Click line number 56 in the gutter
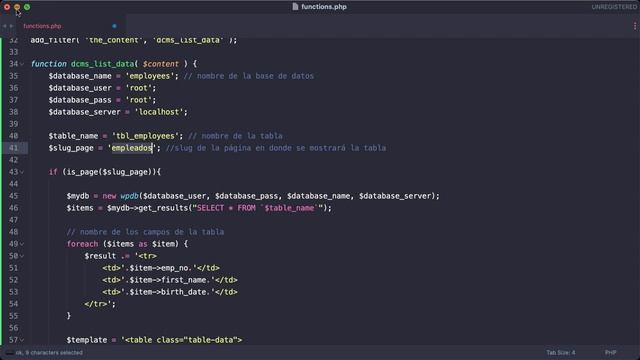The height and width of the screenshot is (360, 640). point(13,328)
